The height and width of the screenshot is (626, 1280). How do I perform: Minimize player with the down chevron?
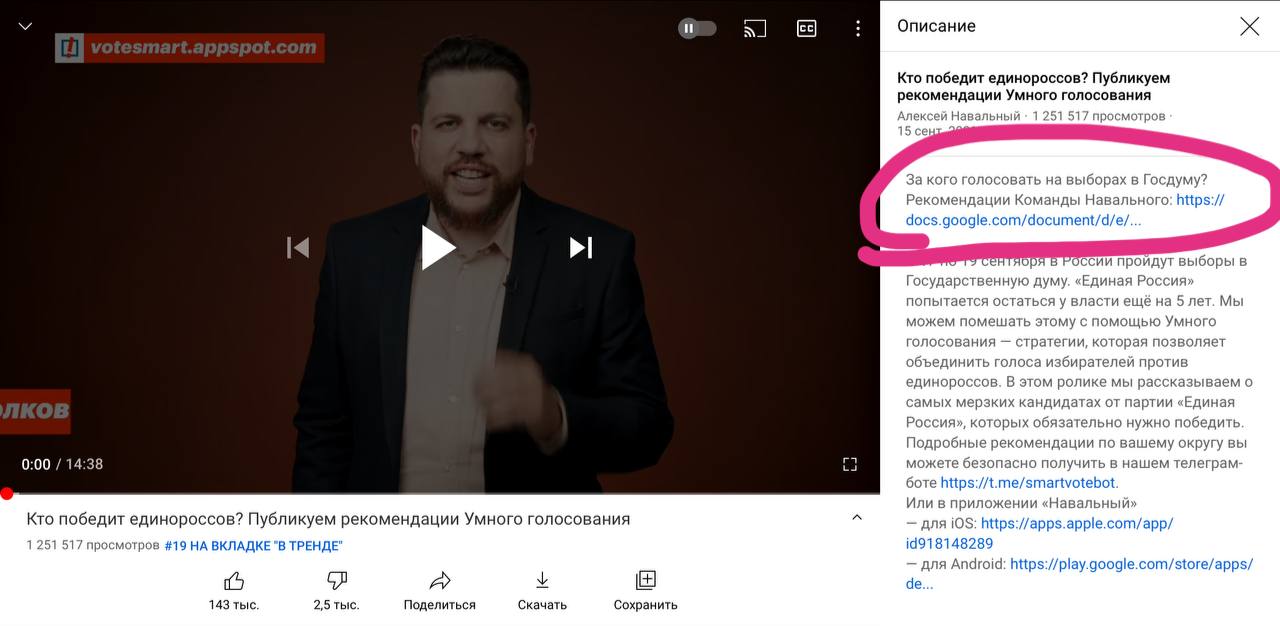tap(26, 27)
